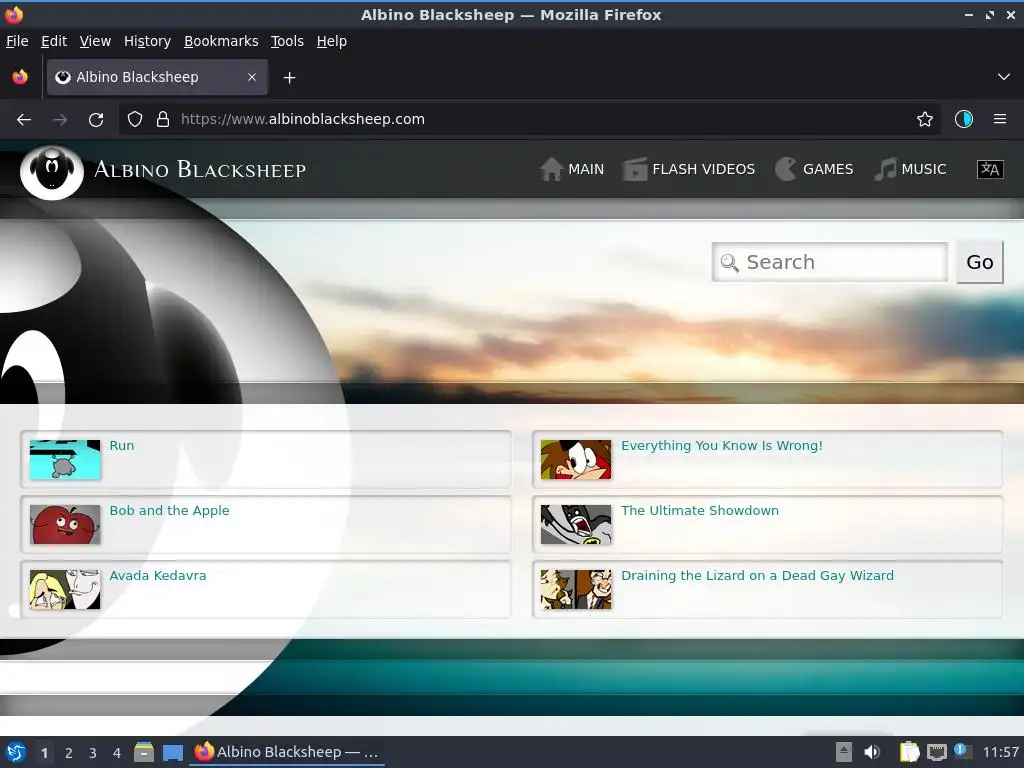Go back one page
The image size is (1024, 768).
pyautogui.click(x=24, y=120)
